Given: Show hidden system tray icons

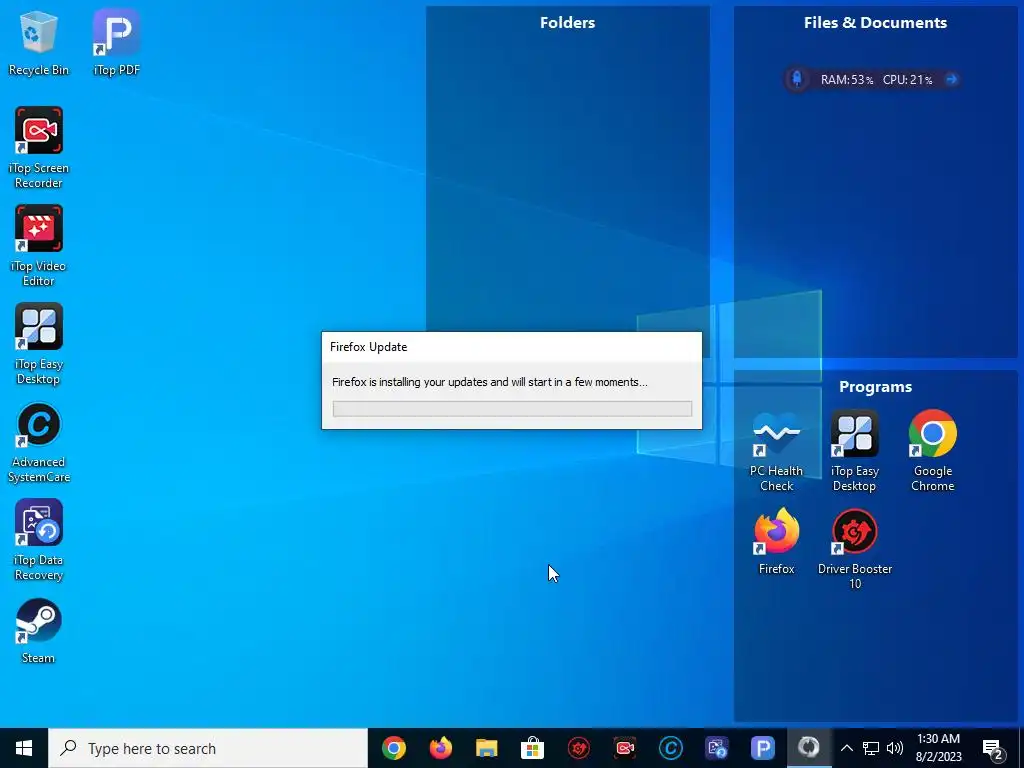Looking at the screenshot, I should (846, 748).
